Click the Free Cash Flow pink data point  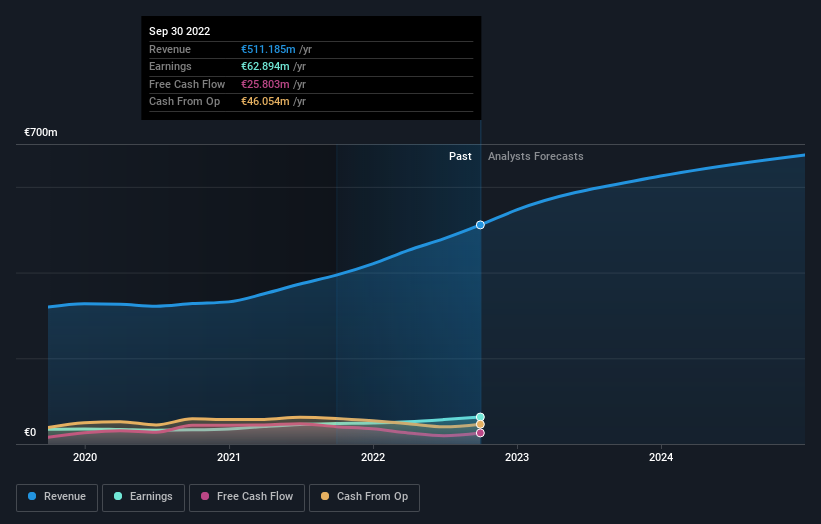click(x=480, y=433)
